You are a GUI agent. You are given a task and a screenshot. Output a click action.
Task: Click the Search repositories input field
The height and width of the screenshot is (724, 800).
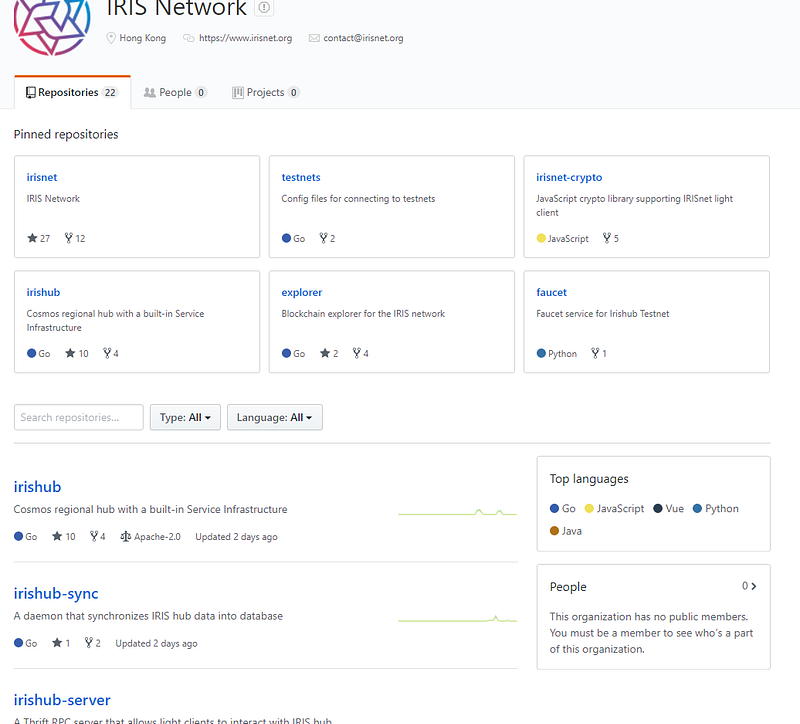pos(79,417)
